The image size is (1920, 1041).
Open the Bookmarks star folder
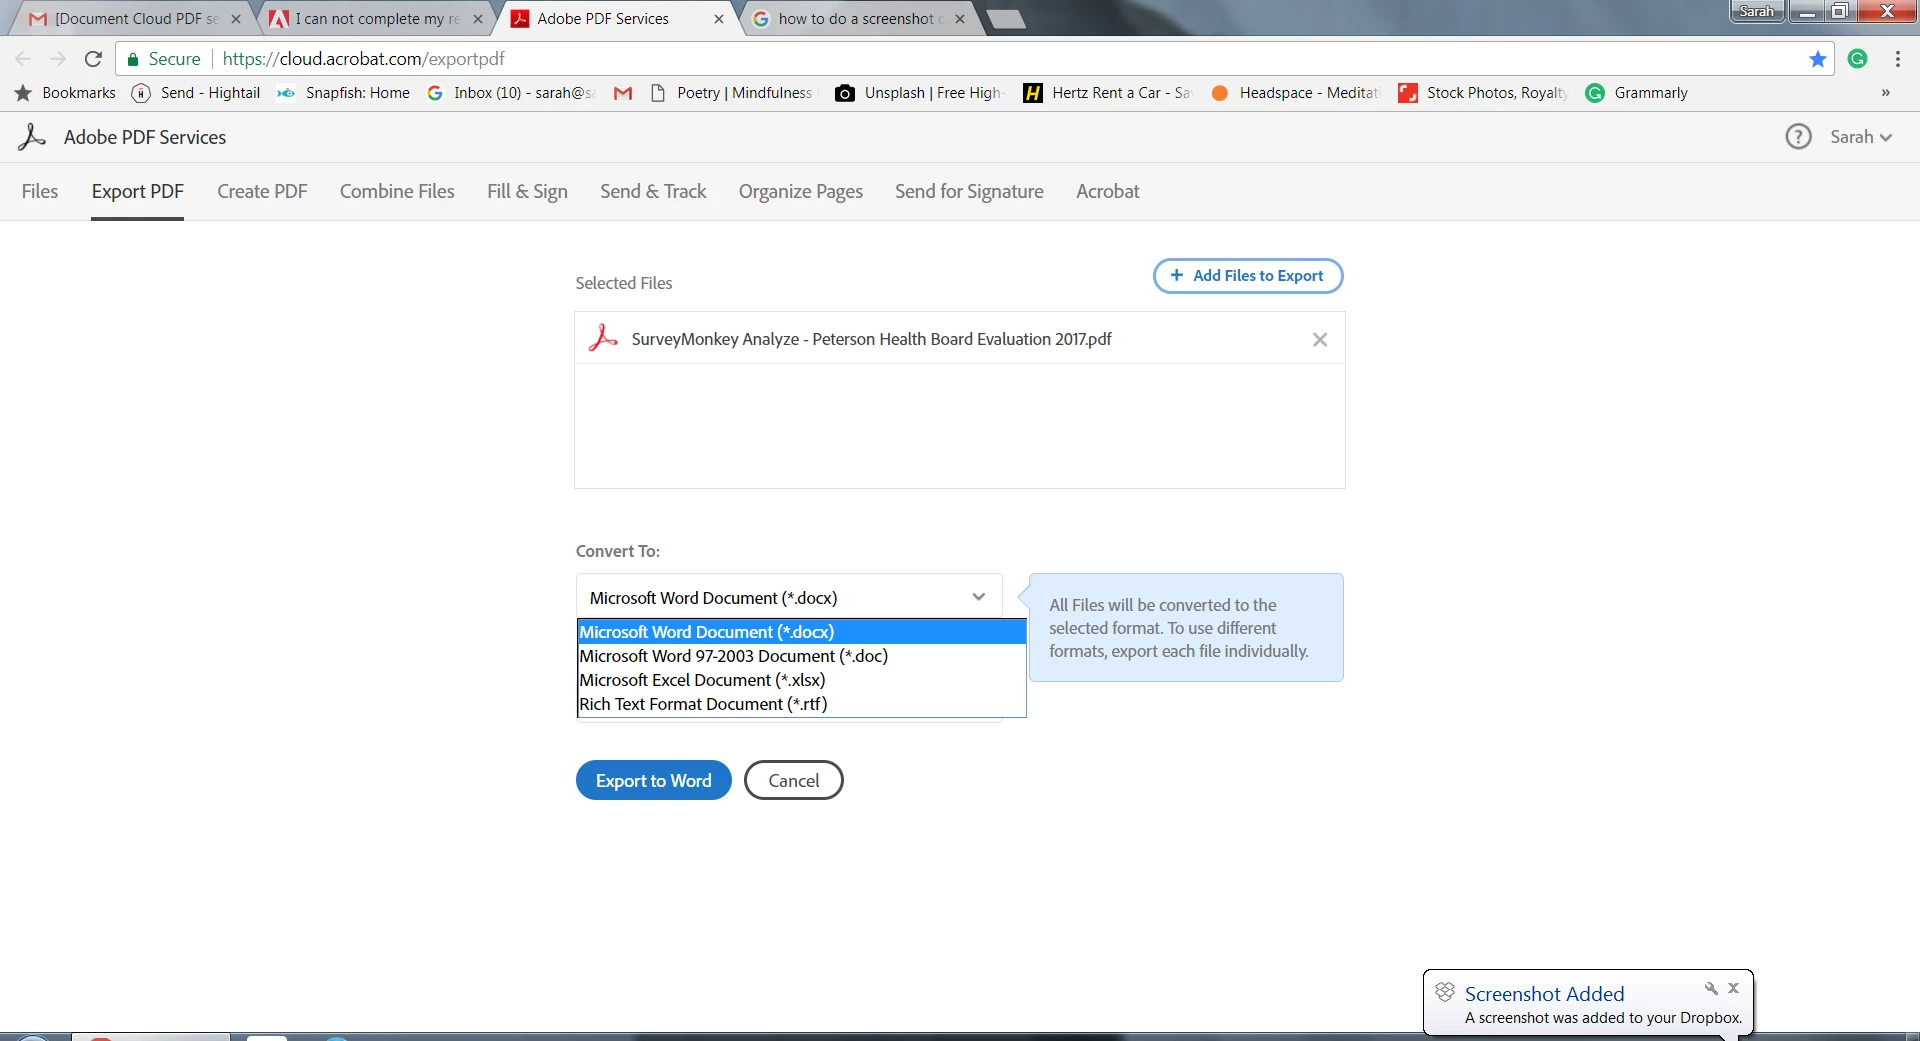click(66, 93)
